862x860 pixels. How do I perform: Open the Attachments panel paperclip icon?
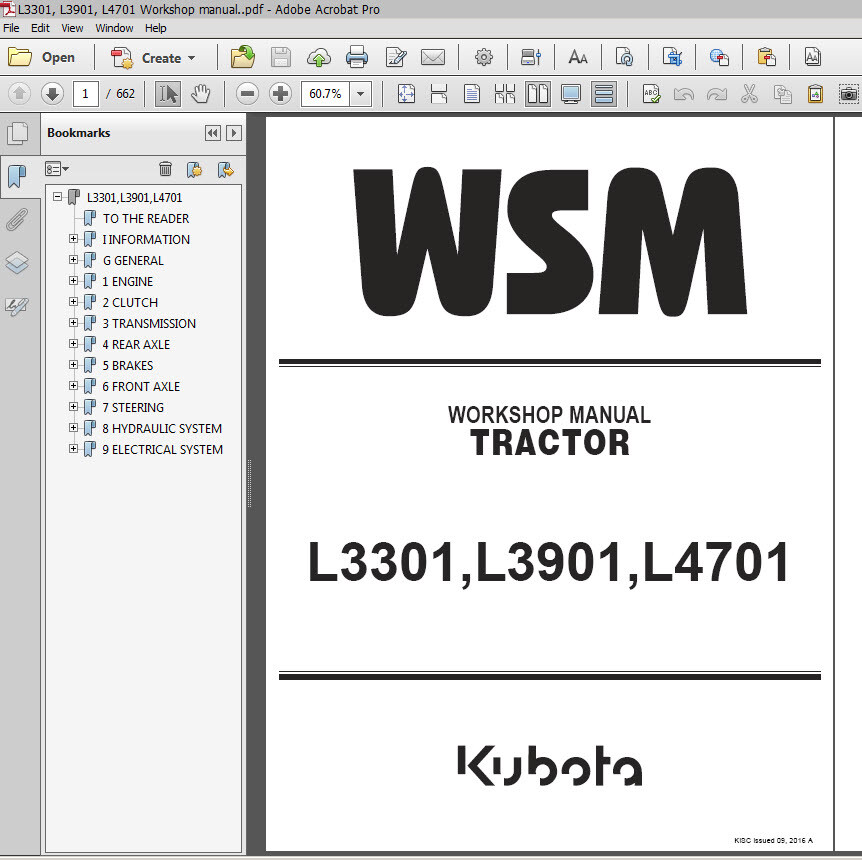tap(17, 220)
